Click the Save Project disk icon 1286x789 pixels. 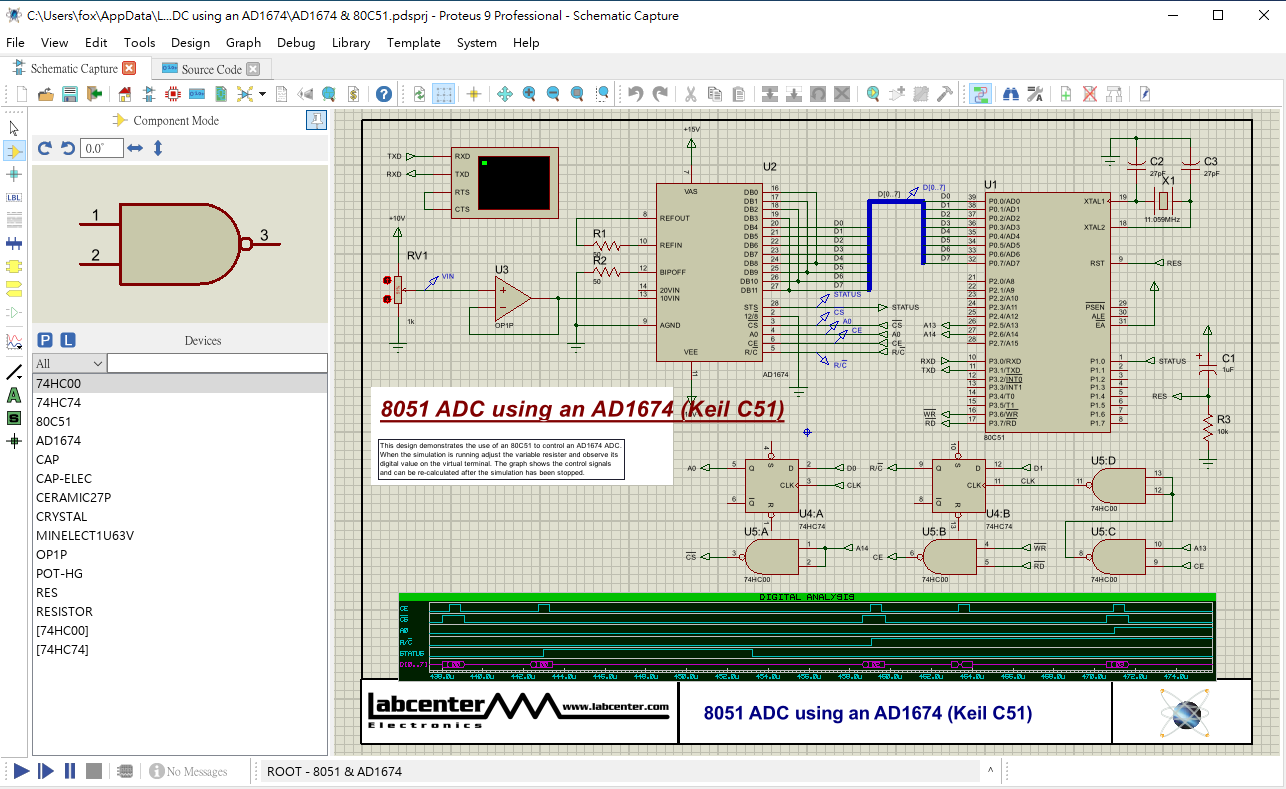69,94
